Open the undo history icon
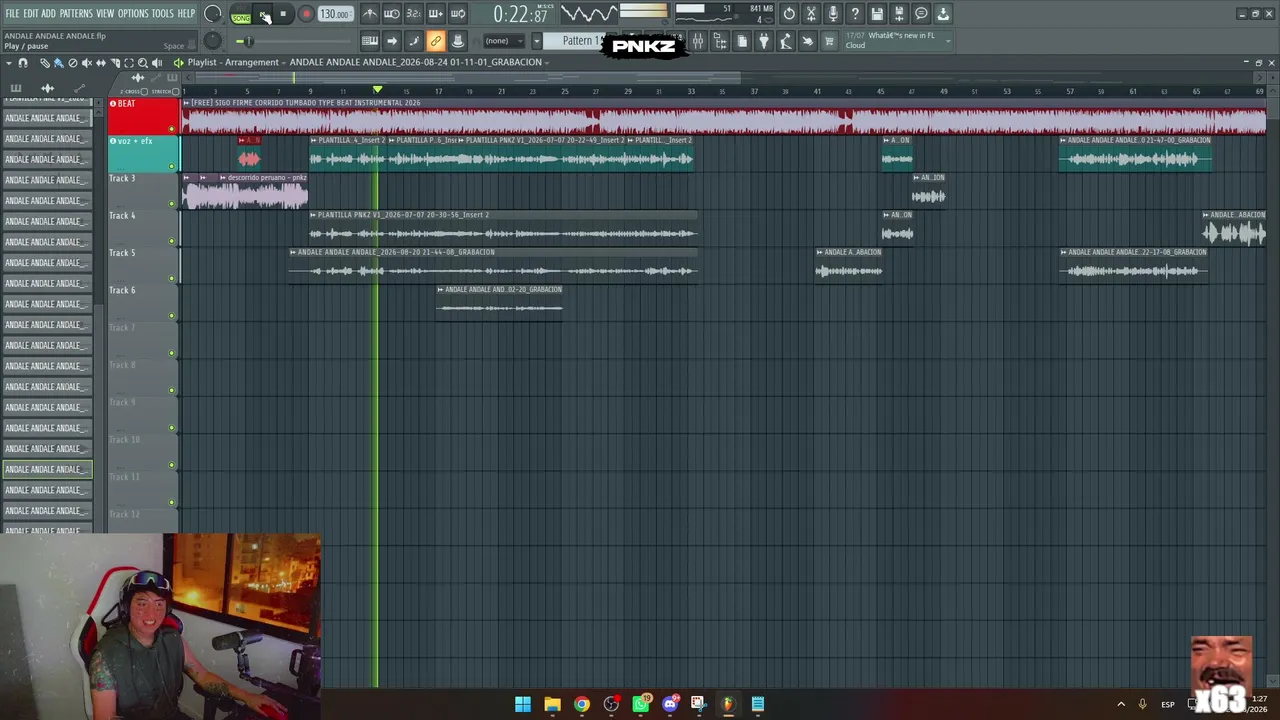Image resolution: width=1280 pixels, height=720 pixels. pyautogui.click(x=789, y=14)
